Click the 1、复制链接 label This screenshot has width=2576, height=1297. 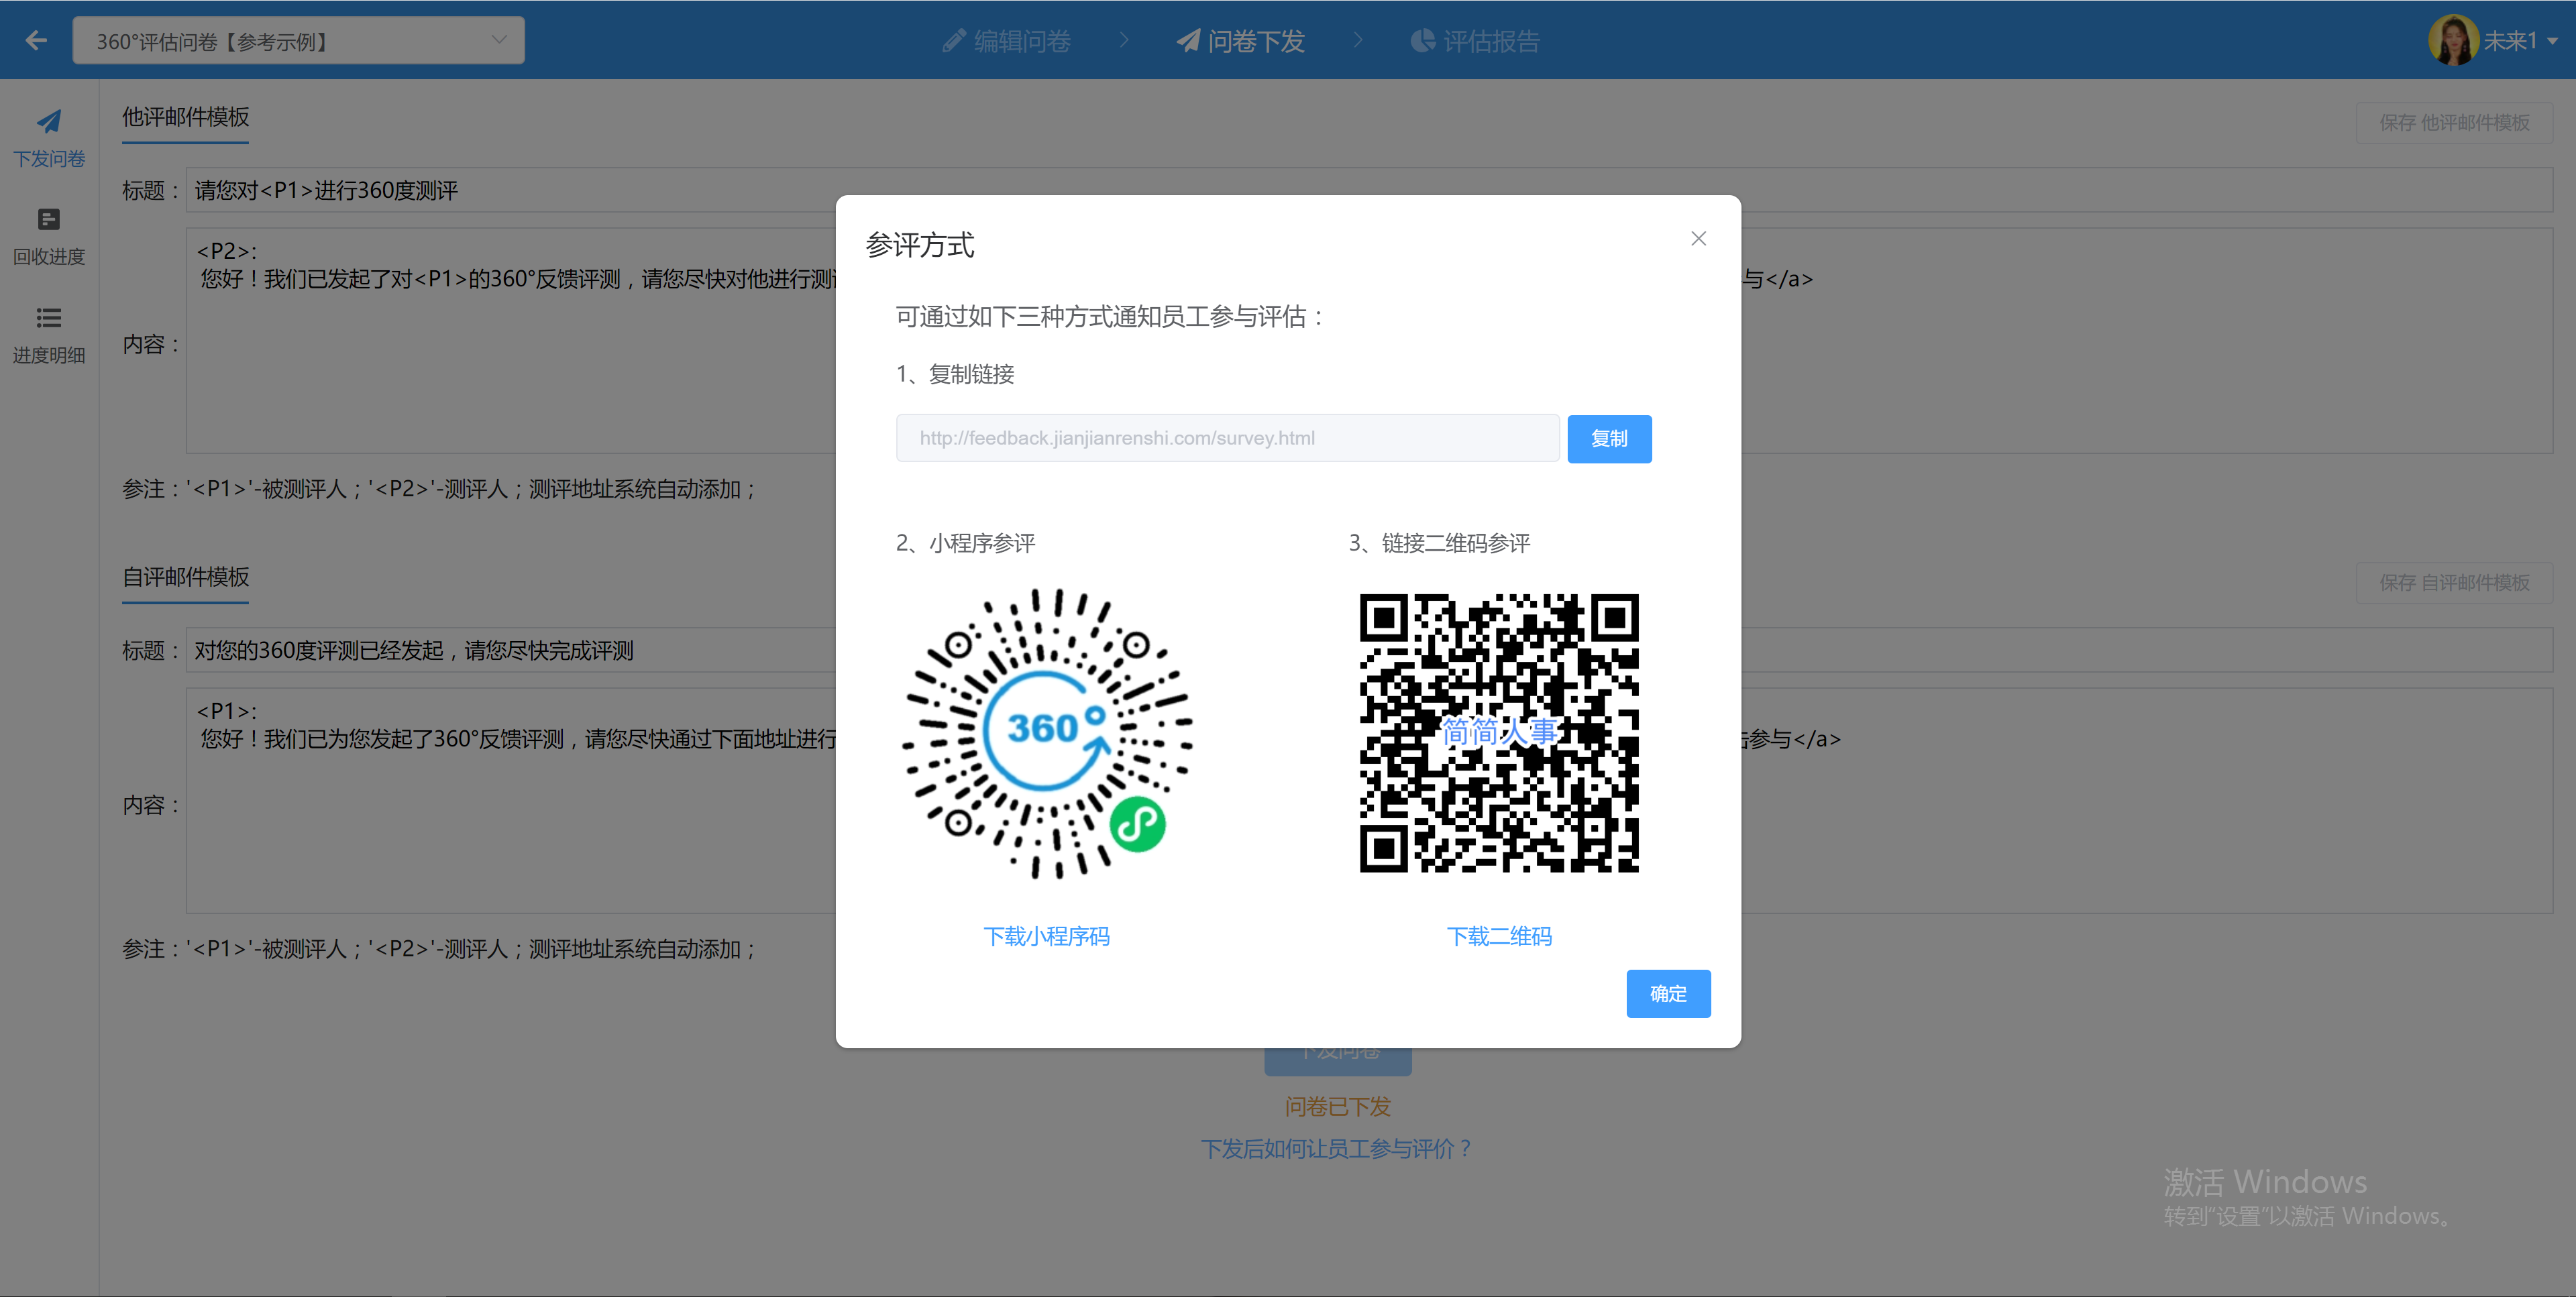[955, 374]
